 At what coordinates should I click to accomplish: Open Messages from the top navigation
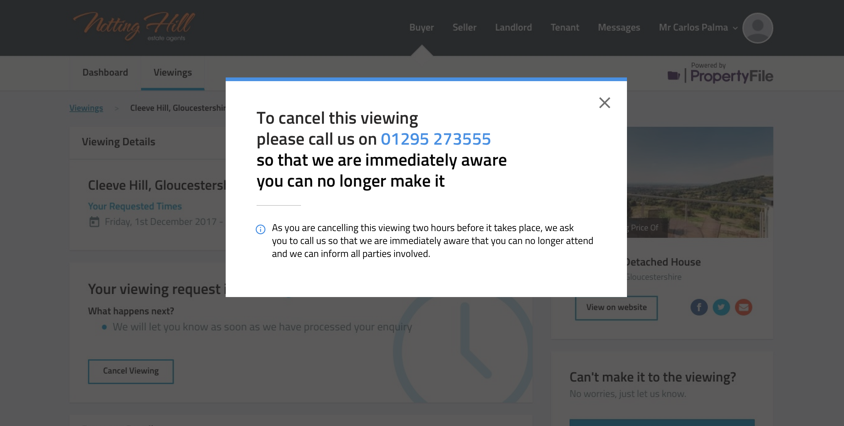click(618, 28)
